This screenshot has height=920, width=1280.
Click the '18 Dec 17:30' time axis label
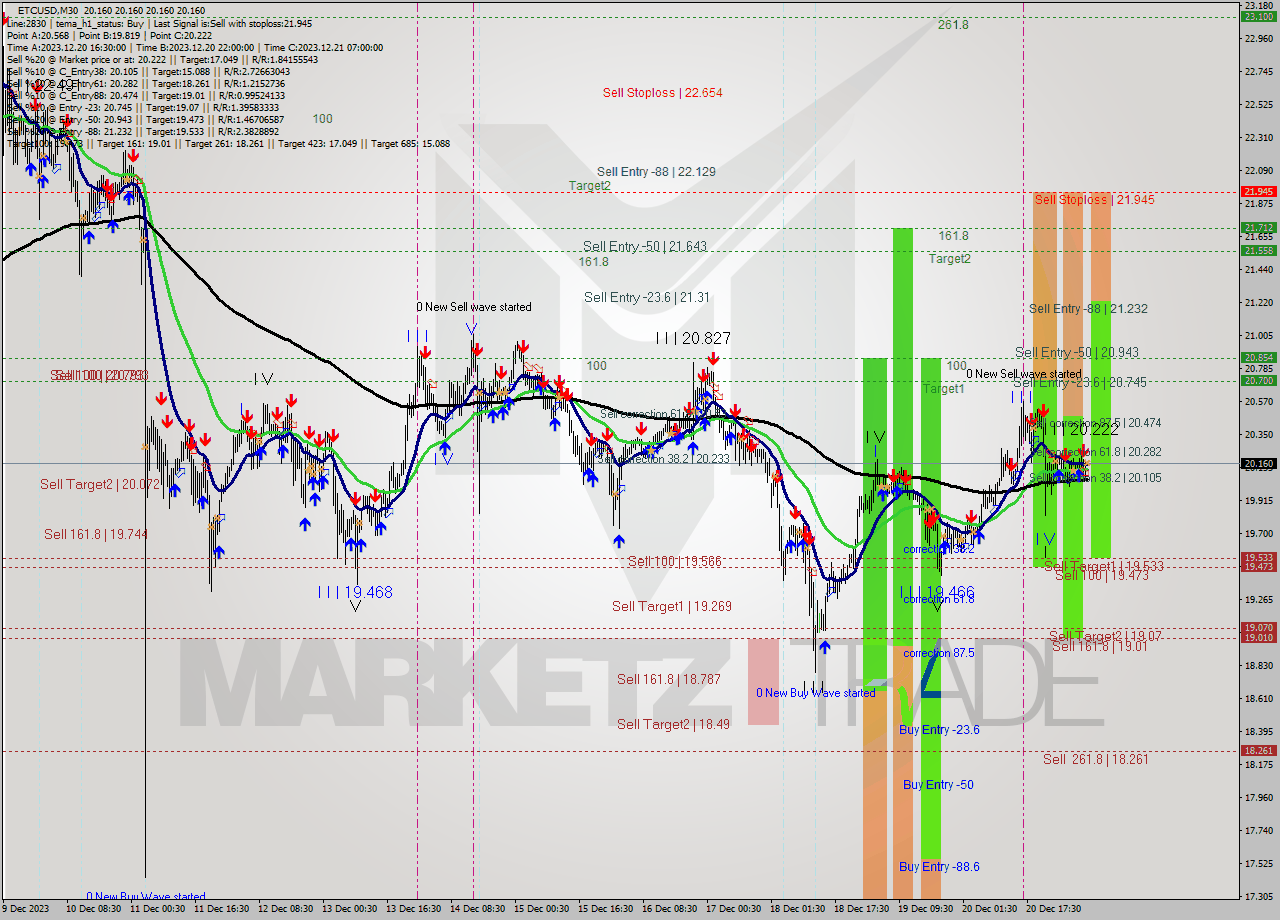click(862, 908)
